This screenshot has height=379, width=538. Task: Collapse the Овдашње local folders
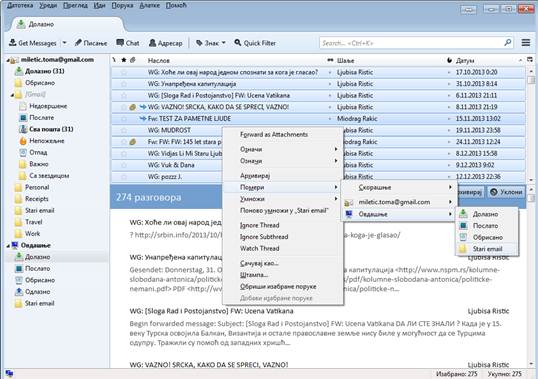click(x=8, y=246)
